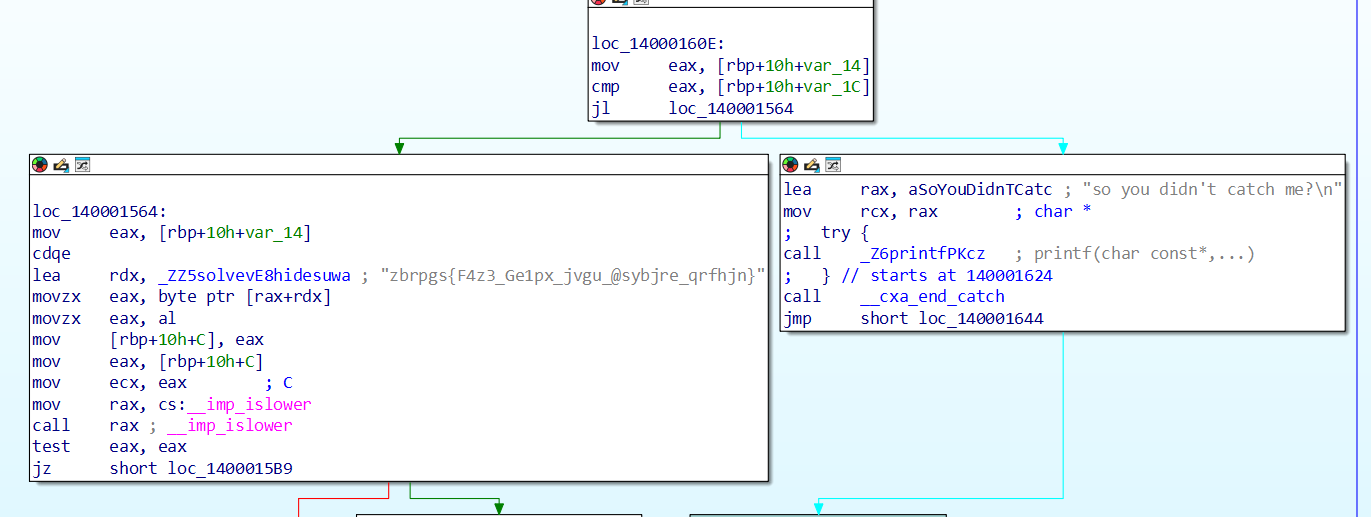Click the mov rcx, rax instruction

pyautogui.click(x=858, y=212)
